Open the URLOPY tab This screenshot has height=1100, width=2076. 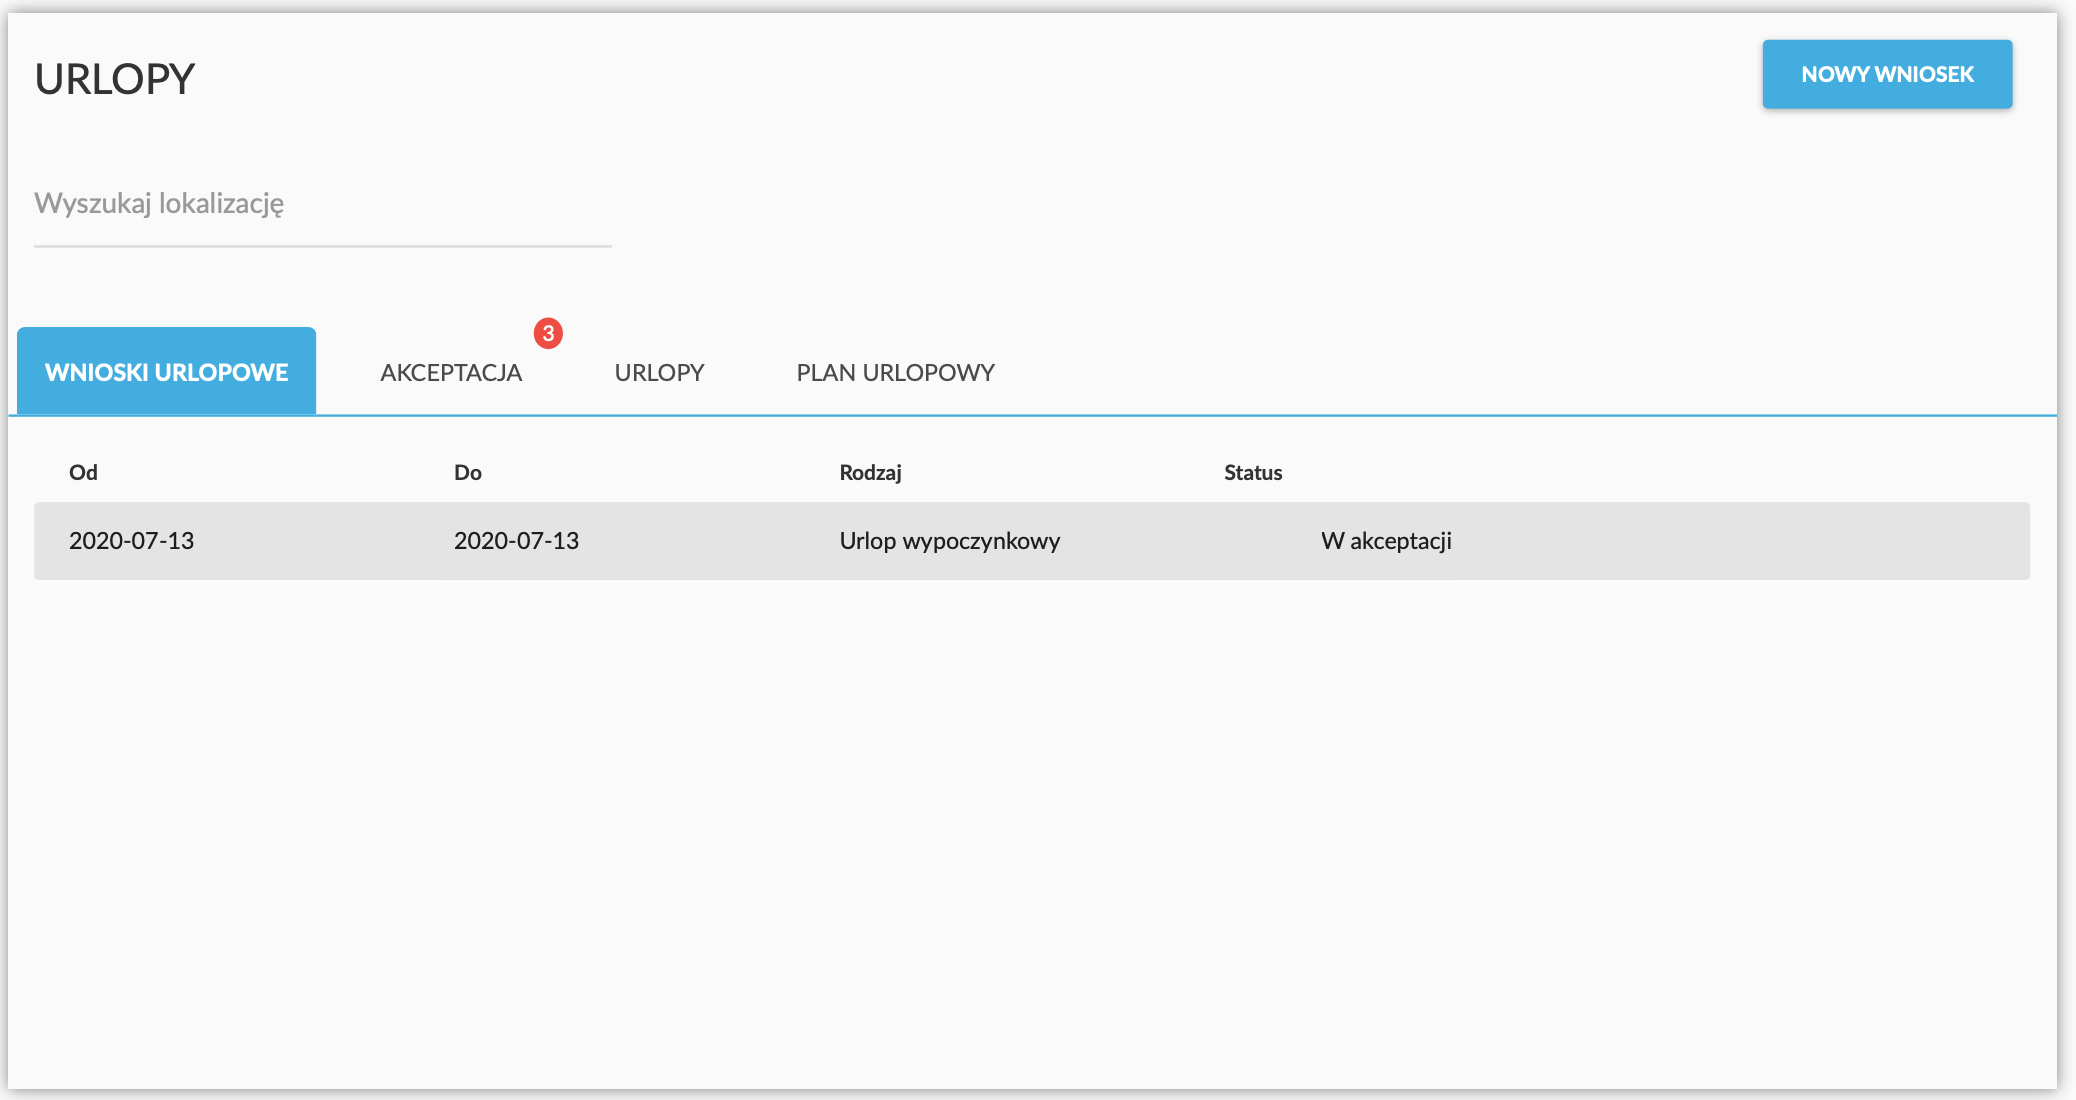click(x=659, y=373)
